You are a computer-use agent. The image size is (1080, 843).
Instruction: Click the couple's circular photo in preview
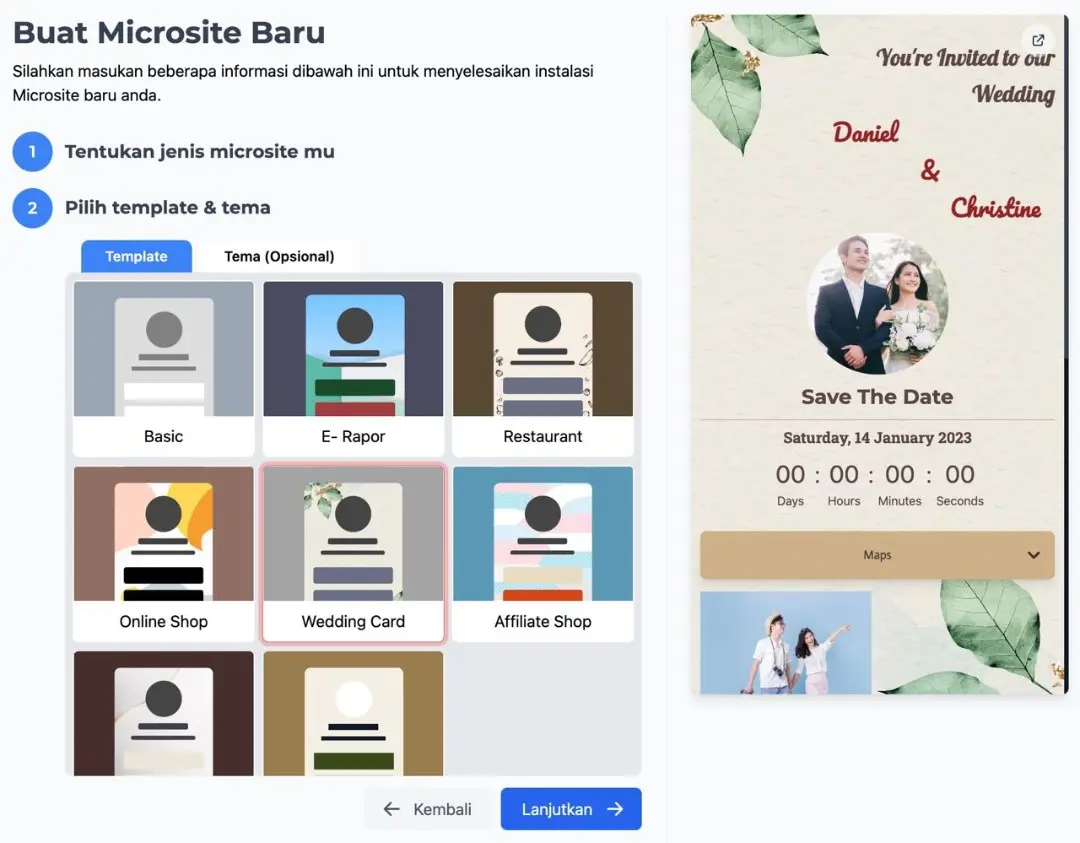click(877, 304)
